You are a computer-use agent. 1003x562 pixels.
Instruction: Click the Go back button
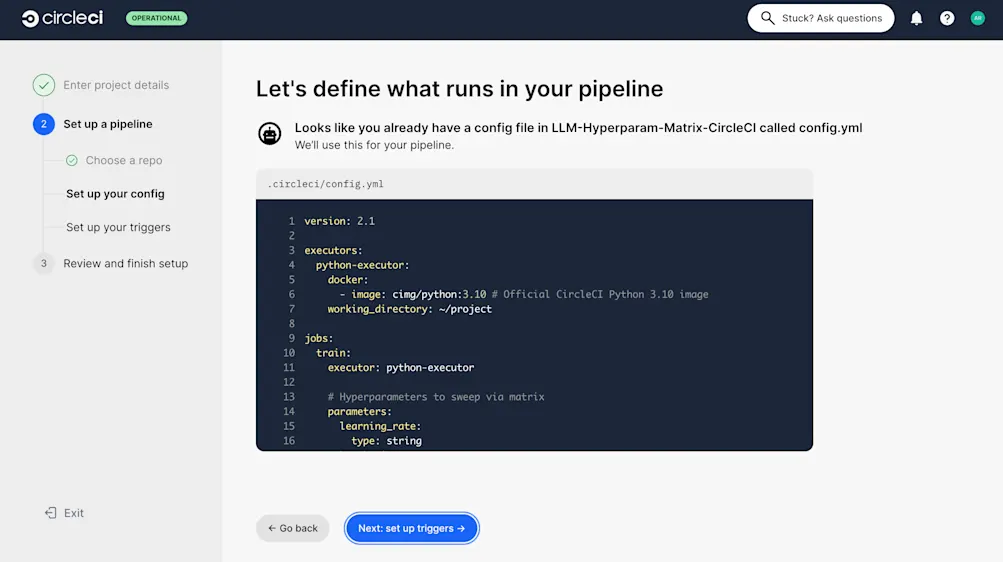coord(292,528)
